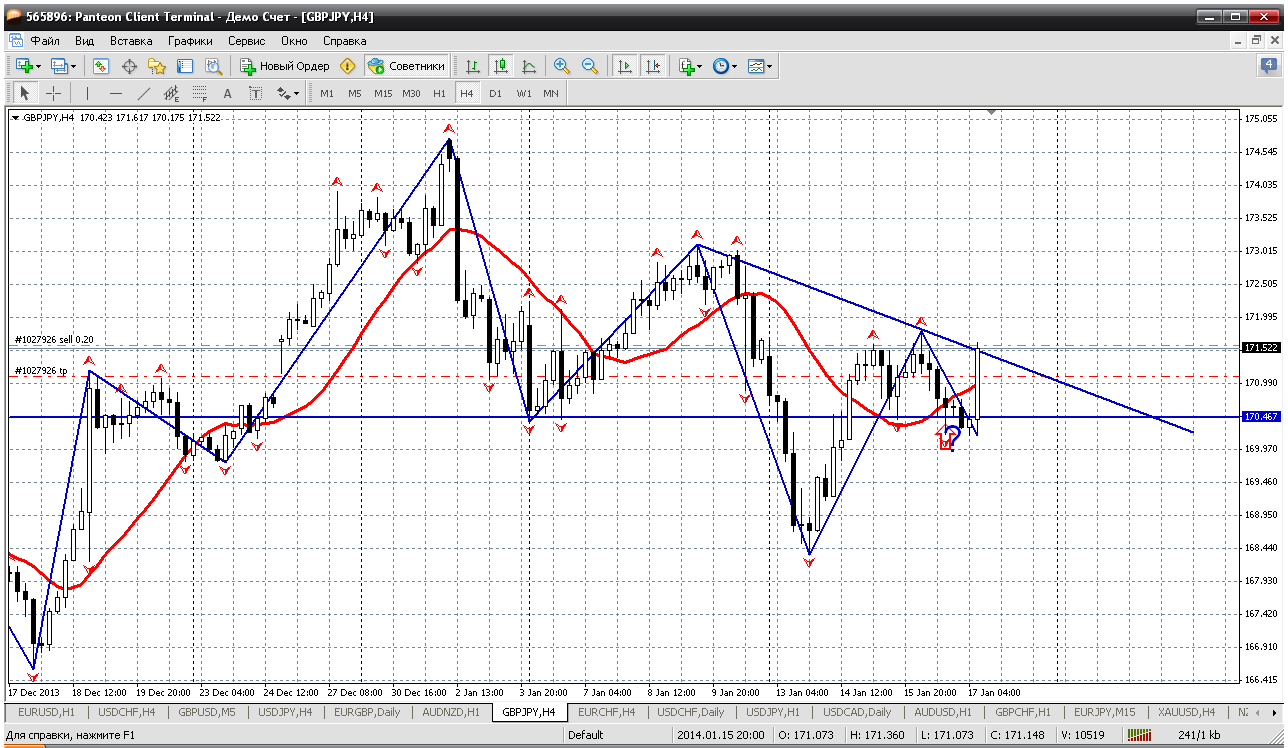Click application icon next to Файл menu

(15, 41)
